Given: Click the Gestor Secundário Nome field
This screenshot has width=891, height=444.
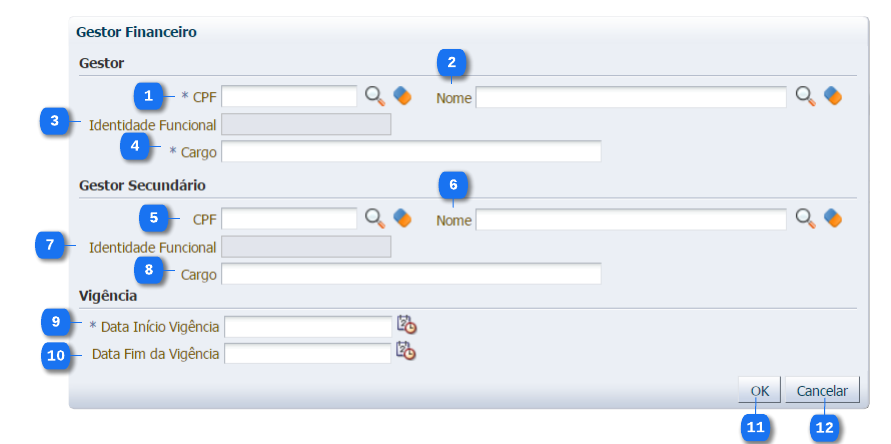Looking at the screenshot, I should tap(631, 219).
